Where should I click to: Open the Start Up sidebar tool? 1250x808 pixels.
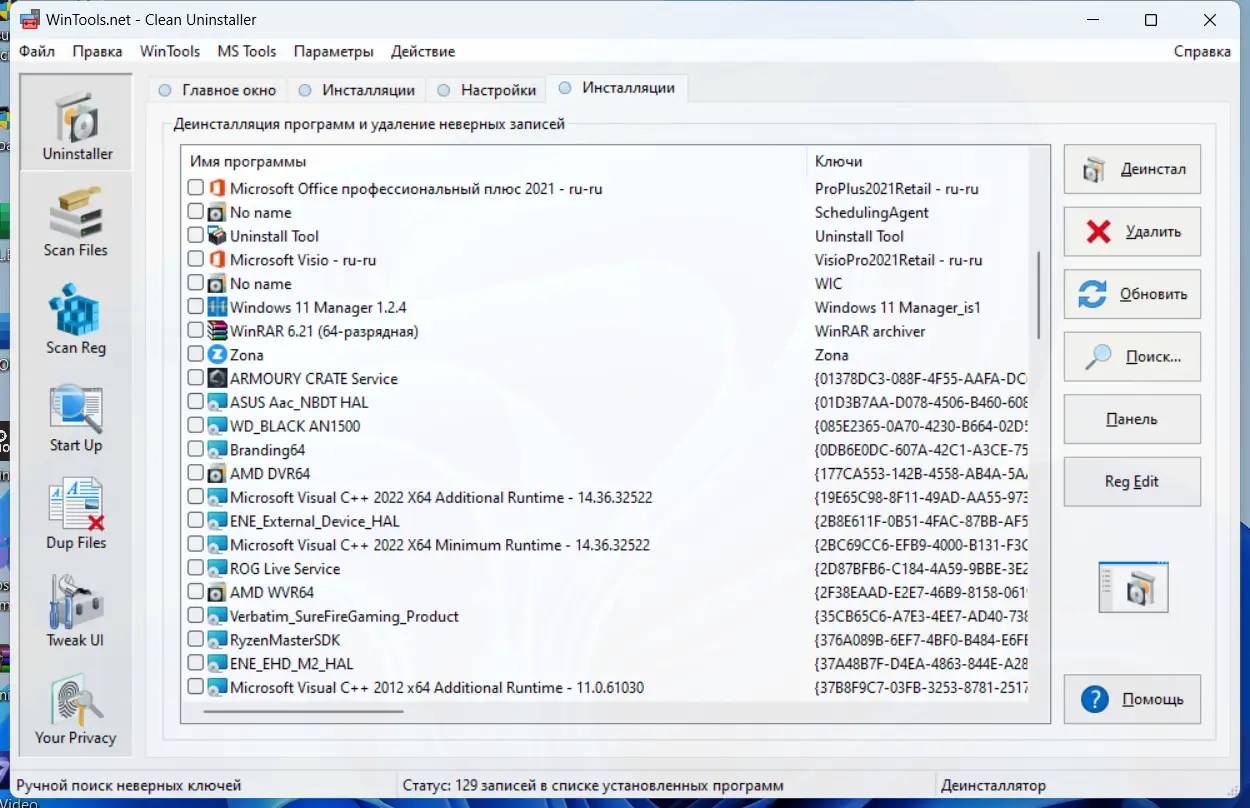click(x=76, y=417)
